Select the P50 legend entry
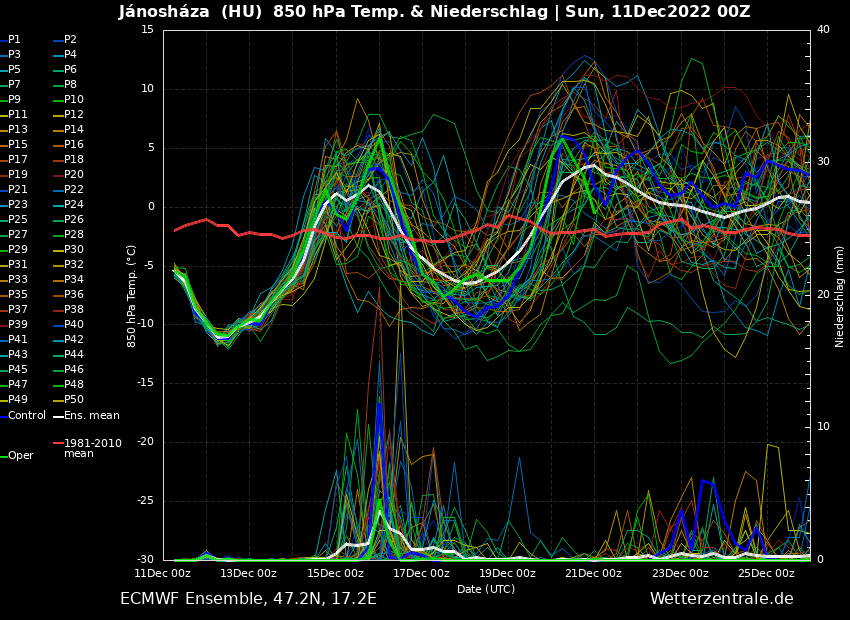Image resolution: width=850 pixels, height=620 pixels. tap(74, 400)
